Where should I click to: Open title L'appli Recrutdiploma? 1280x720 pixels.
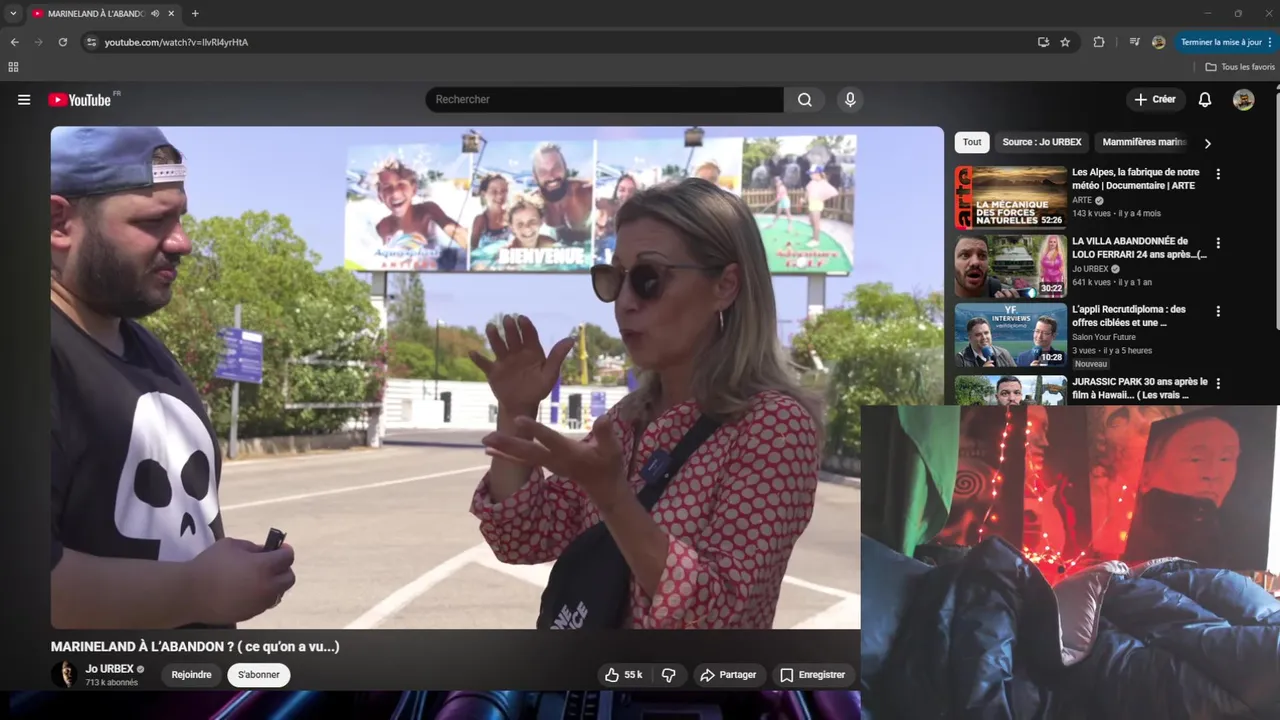[1129, 316]
